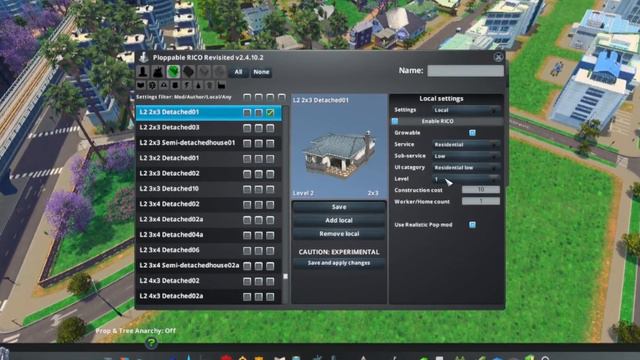Open the Settings dropdown showing Local
Screen dimensions: 640x360
pos(467,110)
